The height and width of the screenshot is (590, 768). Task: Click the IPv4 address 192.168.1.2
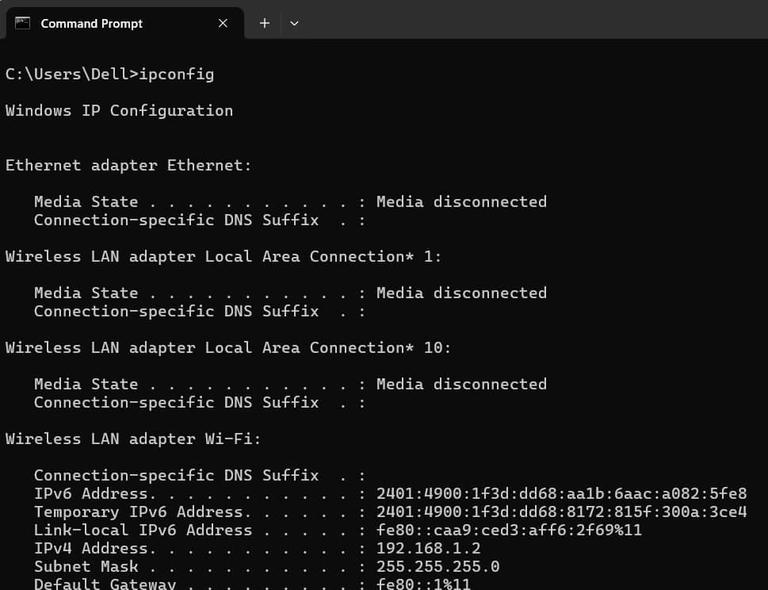[428, 548]
